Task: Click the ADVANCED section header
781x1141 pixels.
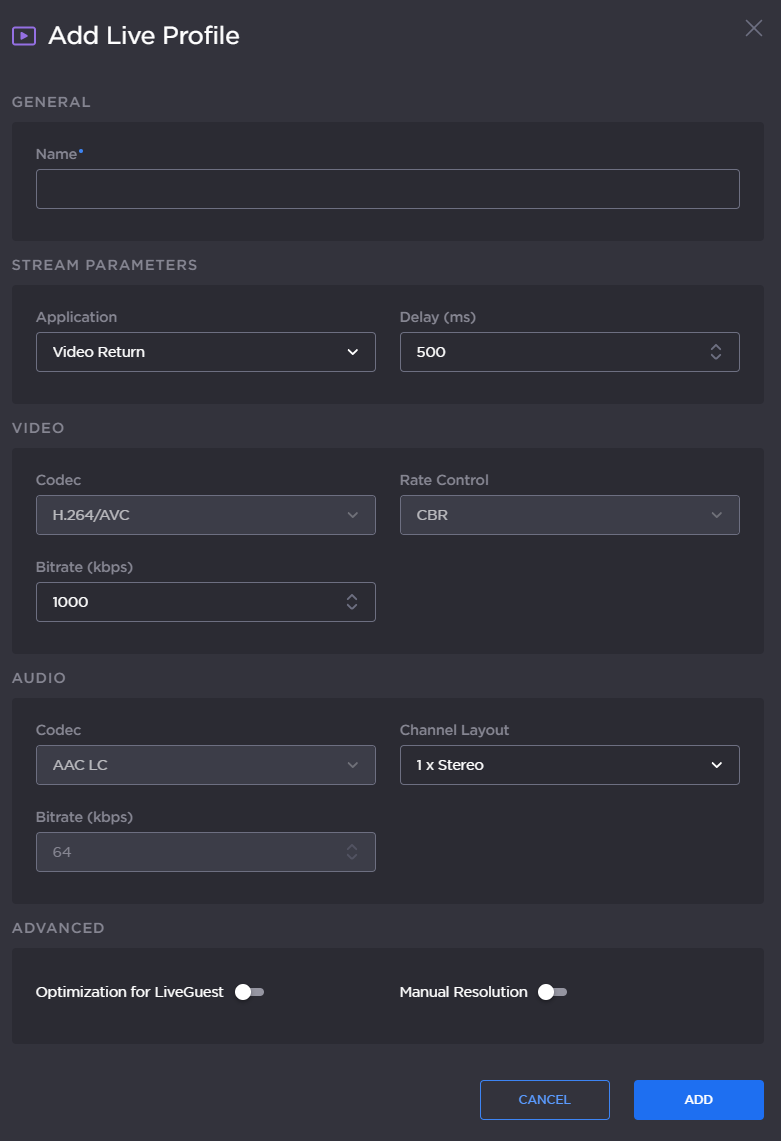Action: (58, 928)
